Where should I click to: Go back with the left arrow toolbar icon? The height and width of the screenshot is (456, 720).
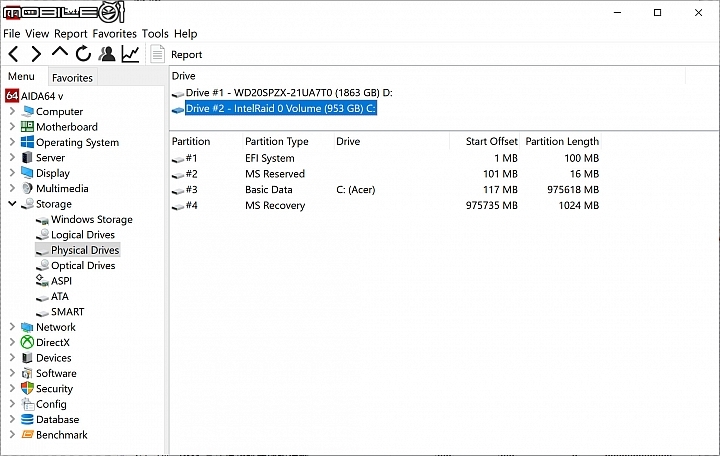tap(14, 54)
